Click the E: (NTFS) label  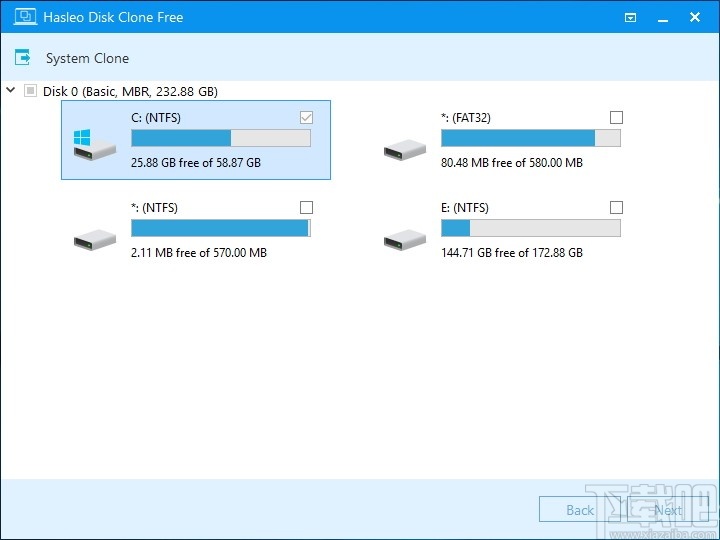pos(465,208)
